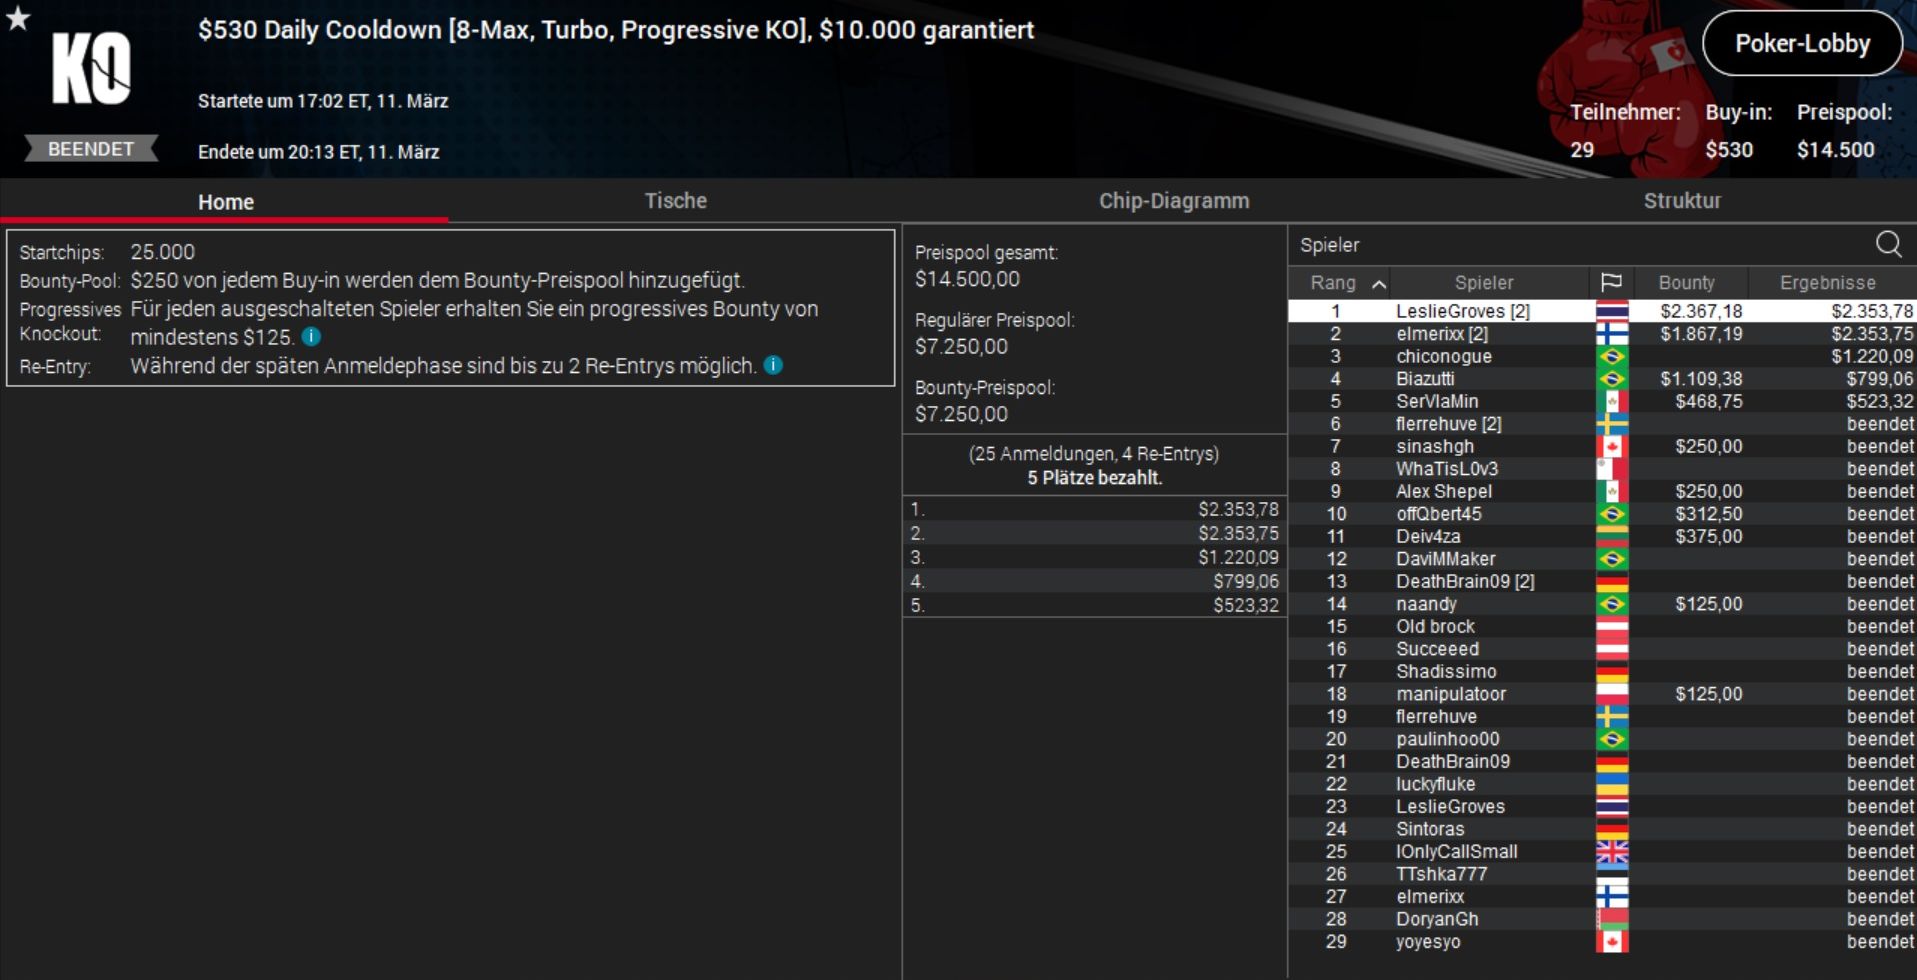Click the Spieler column header
Viewport: 1917px width, 980px height.
coord(1484,283)
